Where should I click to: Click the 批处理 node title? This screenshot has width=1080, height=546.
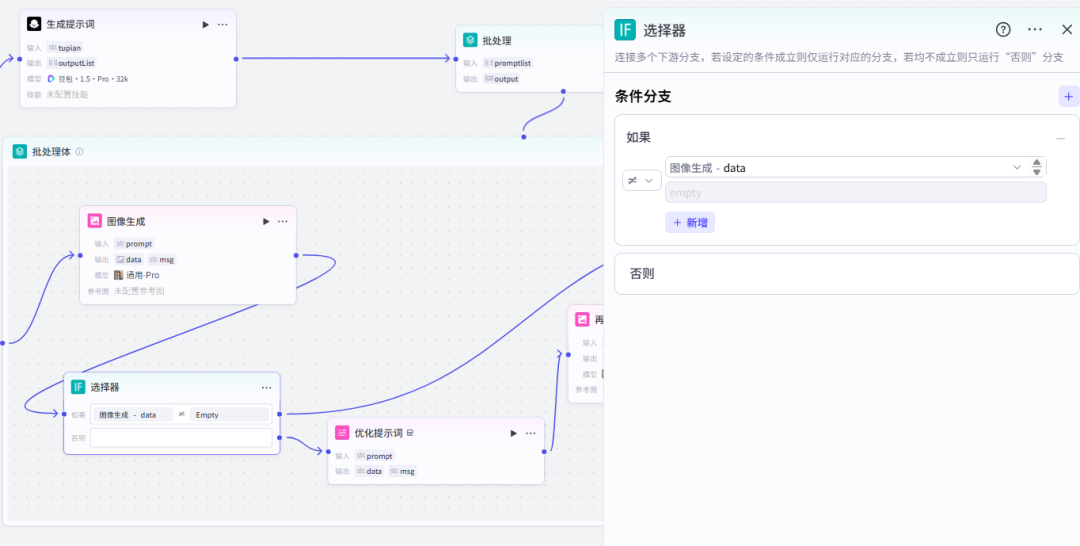click(x=497, y=41)
